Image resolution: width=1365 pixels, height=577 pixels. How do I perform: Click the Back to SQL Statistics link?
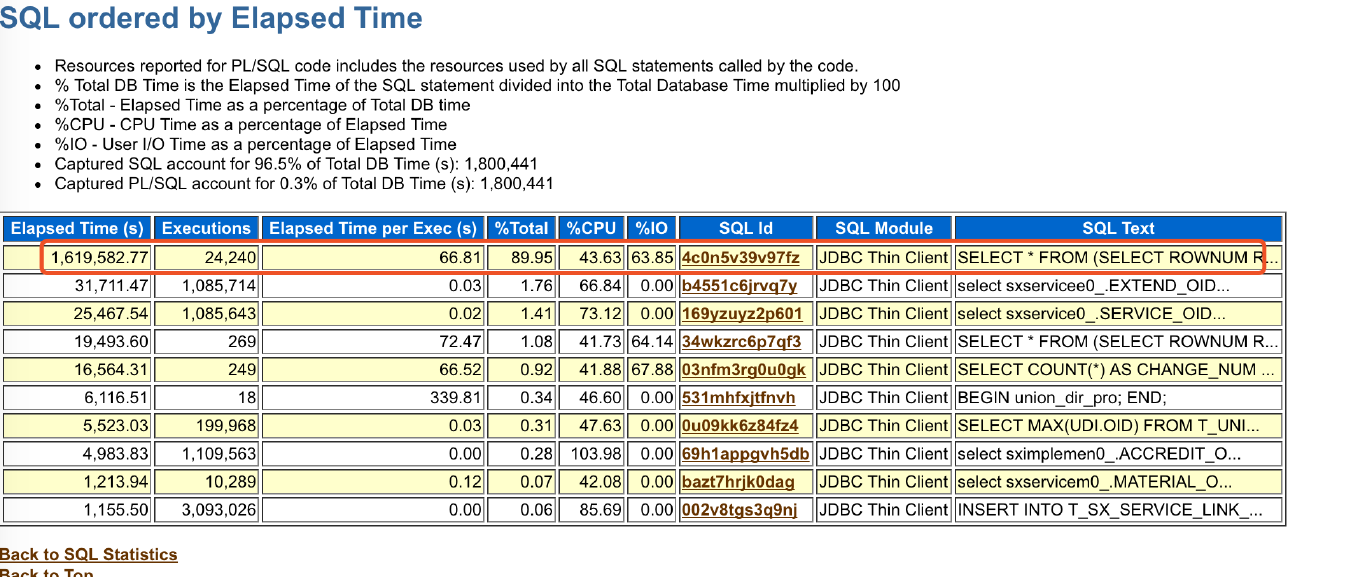(88, 554)
